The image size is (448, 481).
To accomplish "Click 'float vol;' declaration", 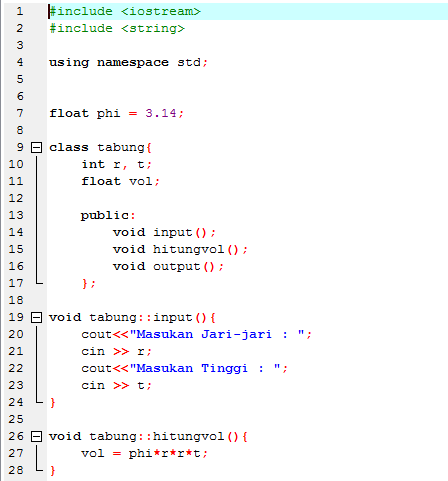I will tap(121, 182).
